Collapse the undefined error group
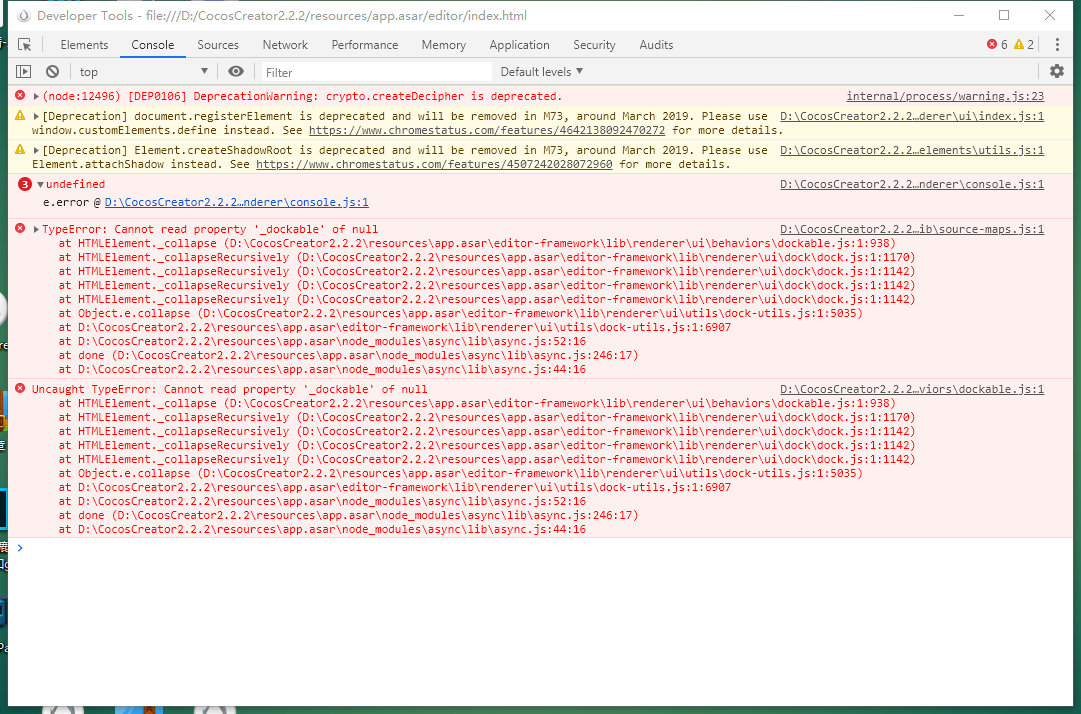Screen dimensions: 1081x714 point(41,185)
